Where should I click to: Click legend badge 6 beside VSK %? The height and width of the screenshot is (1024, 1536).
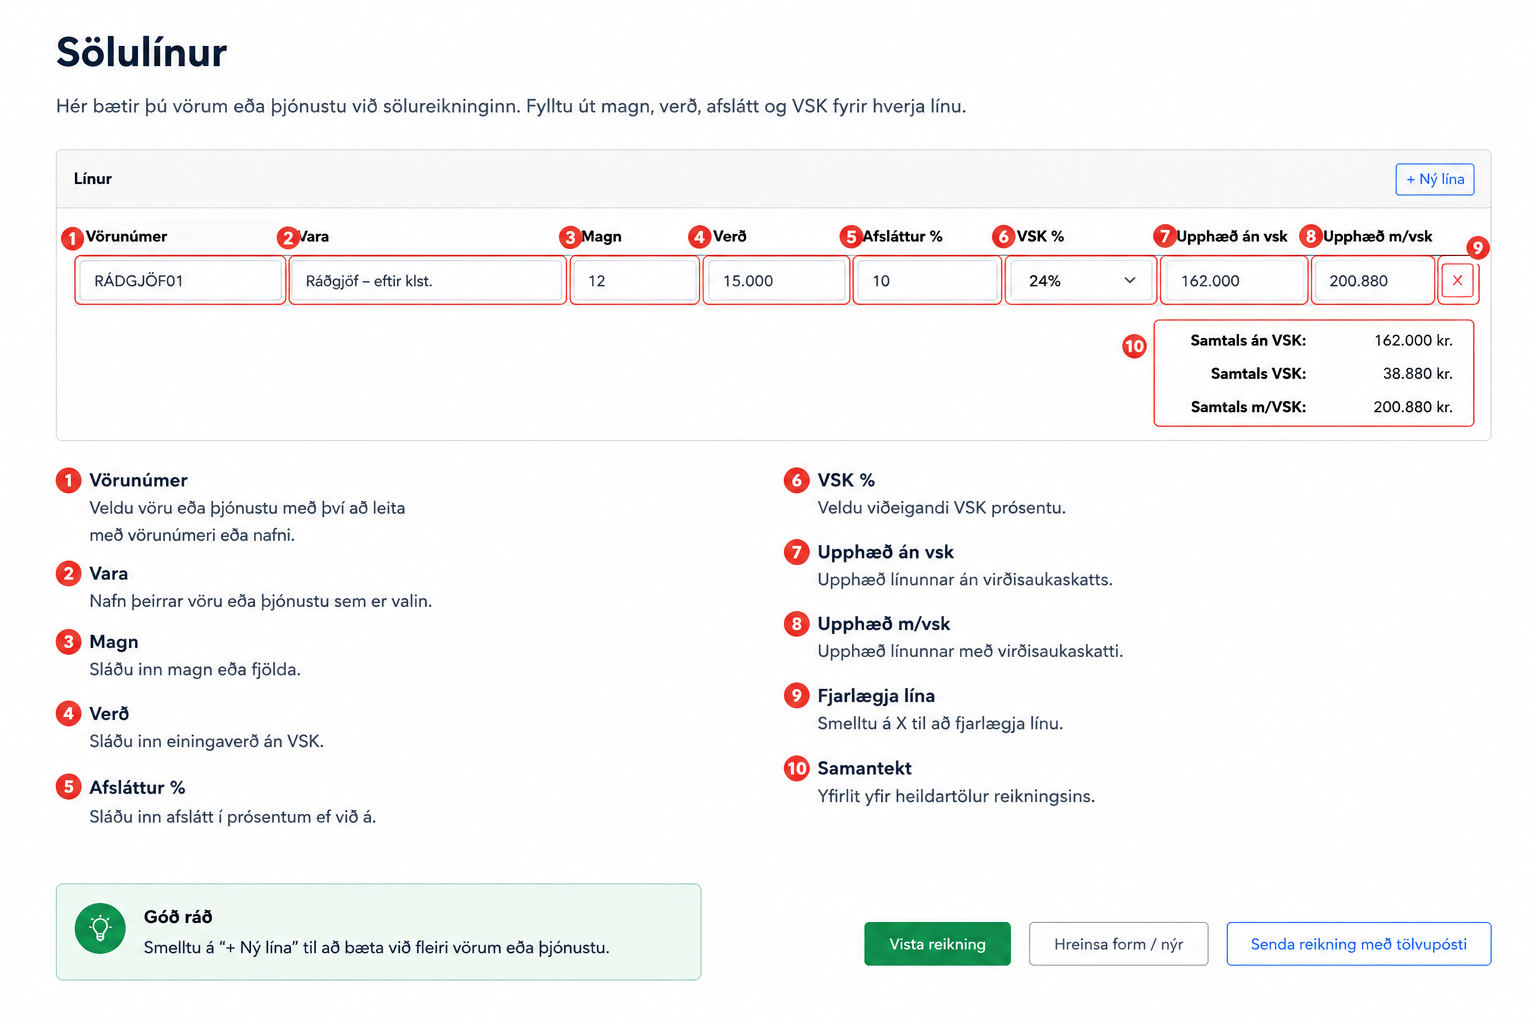click(x=796, y=480)
